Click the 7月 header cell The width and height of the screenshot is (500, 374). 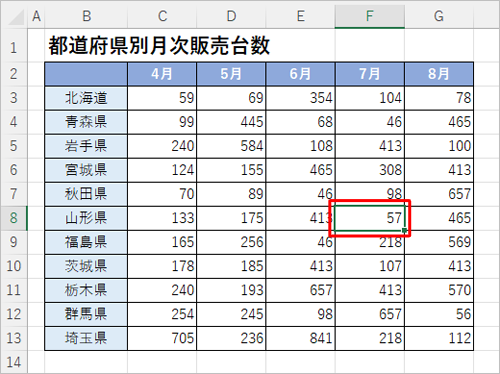tap(370, 74)
